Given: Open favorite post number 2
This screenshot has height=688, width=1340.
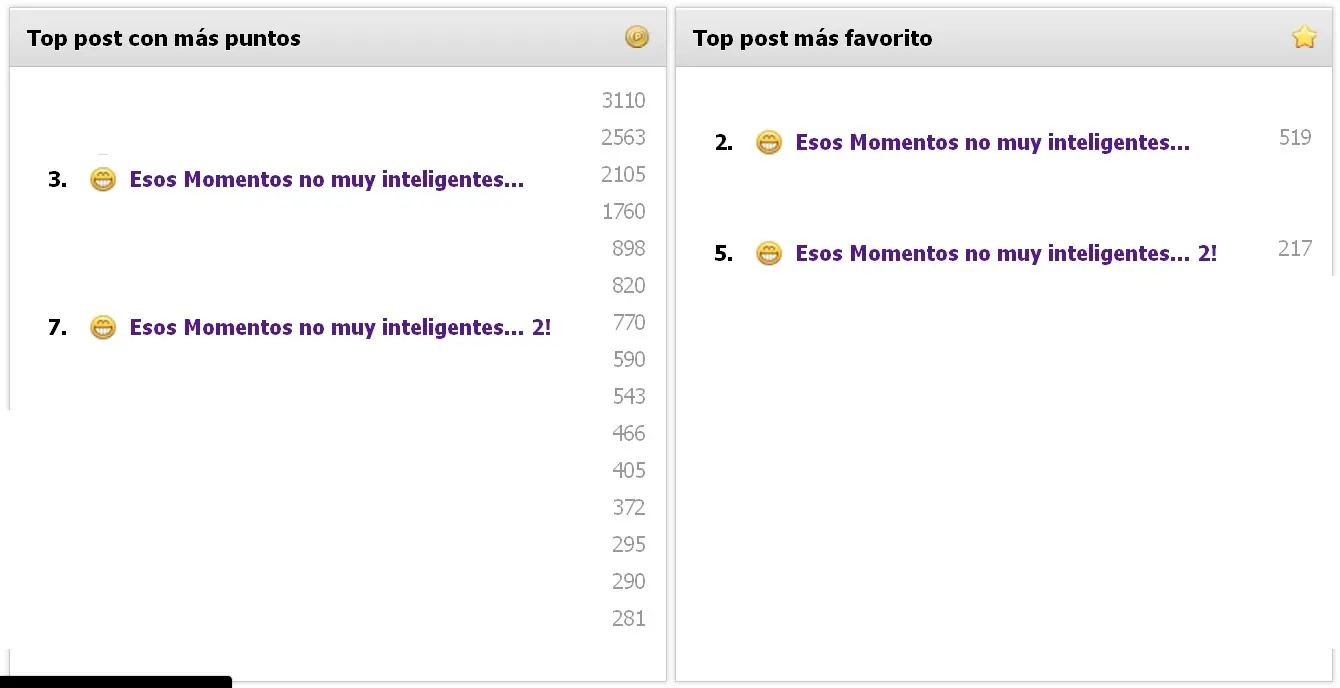Looking at the screenshot, I should pyautogui.click(x=991, y=142).
